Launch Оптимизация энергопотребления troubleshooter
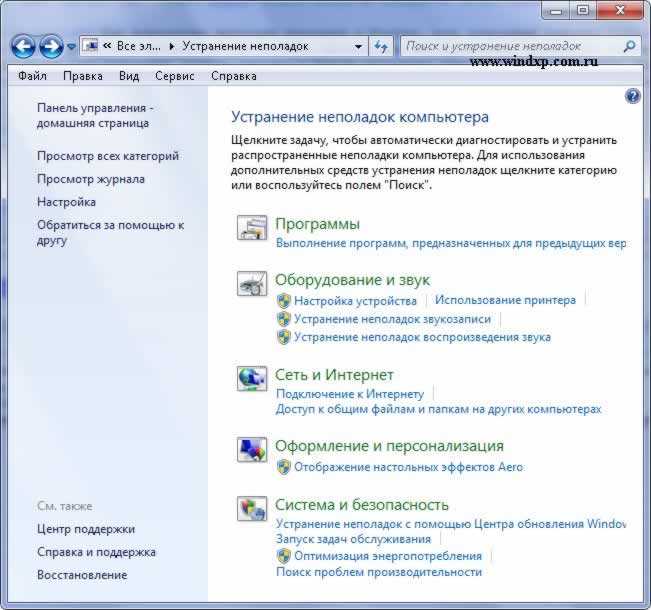The height and width of the screenshot is (610, 651). pos(388,556)
